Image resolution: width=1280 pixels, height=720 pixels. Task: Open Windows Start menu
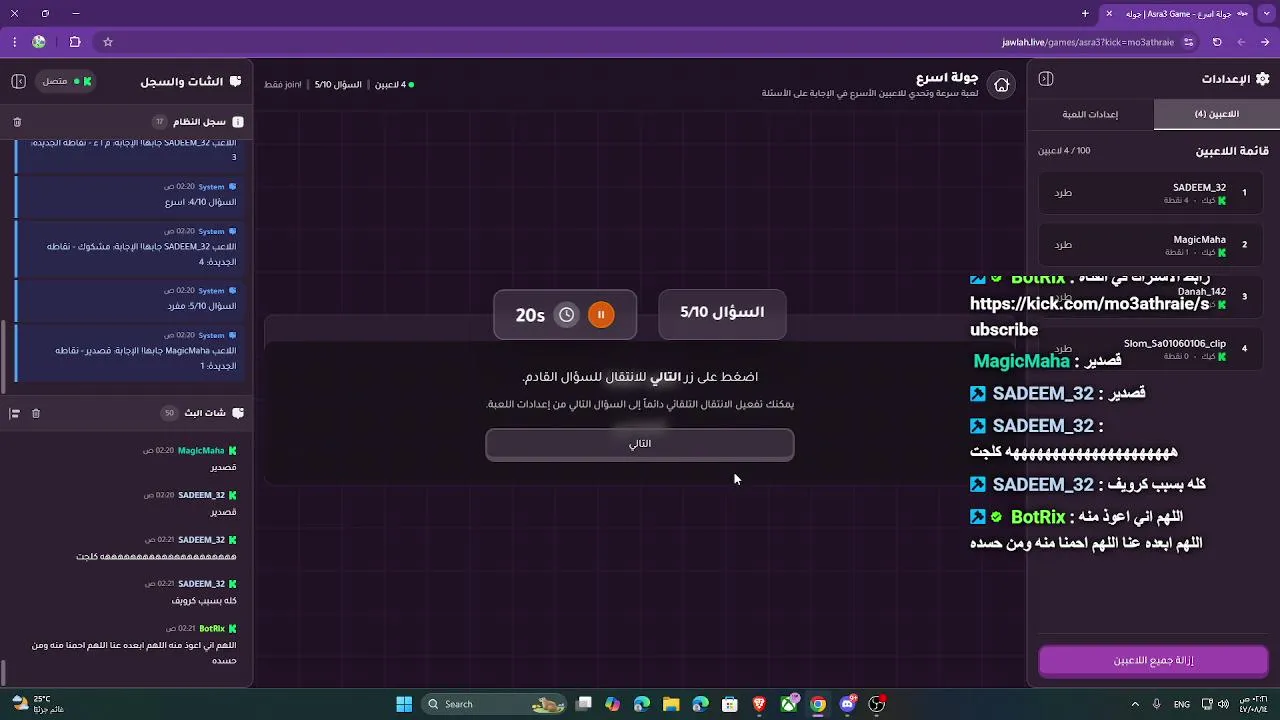[404, 704]
